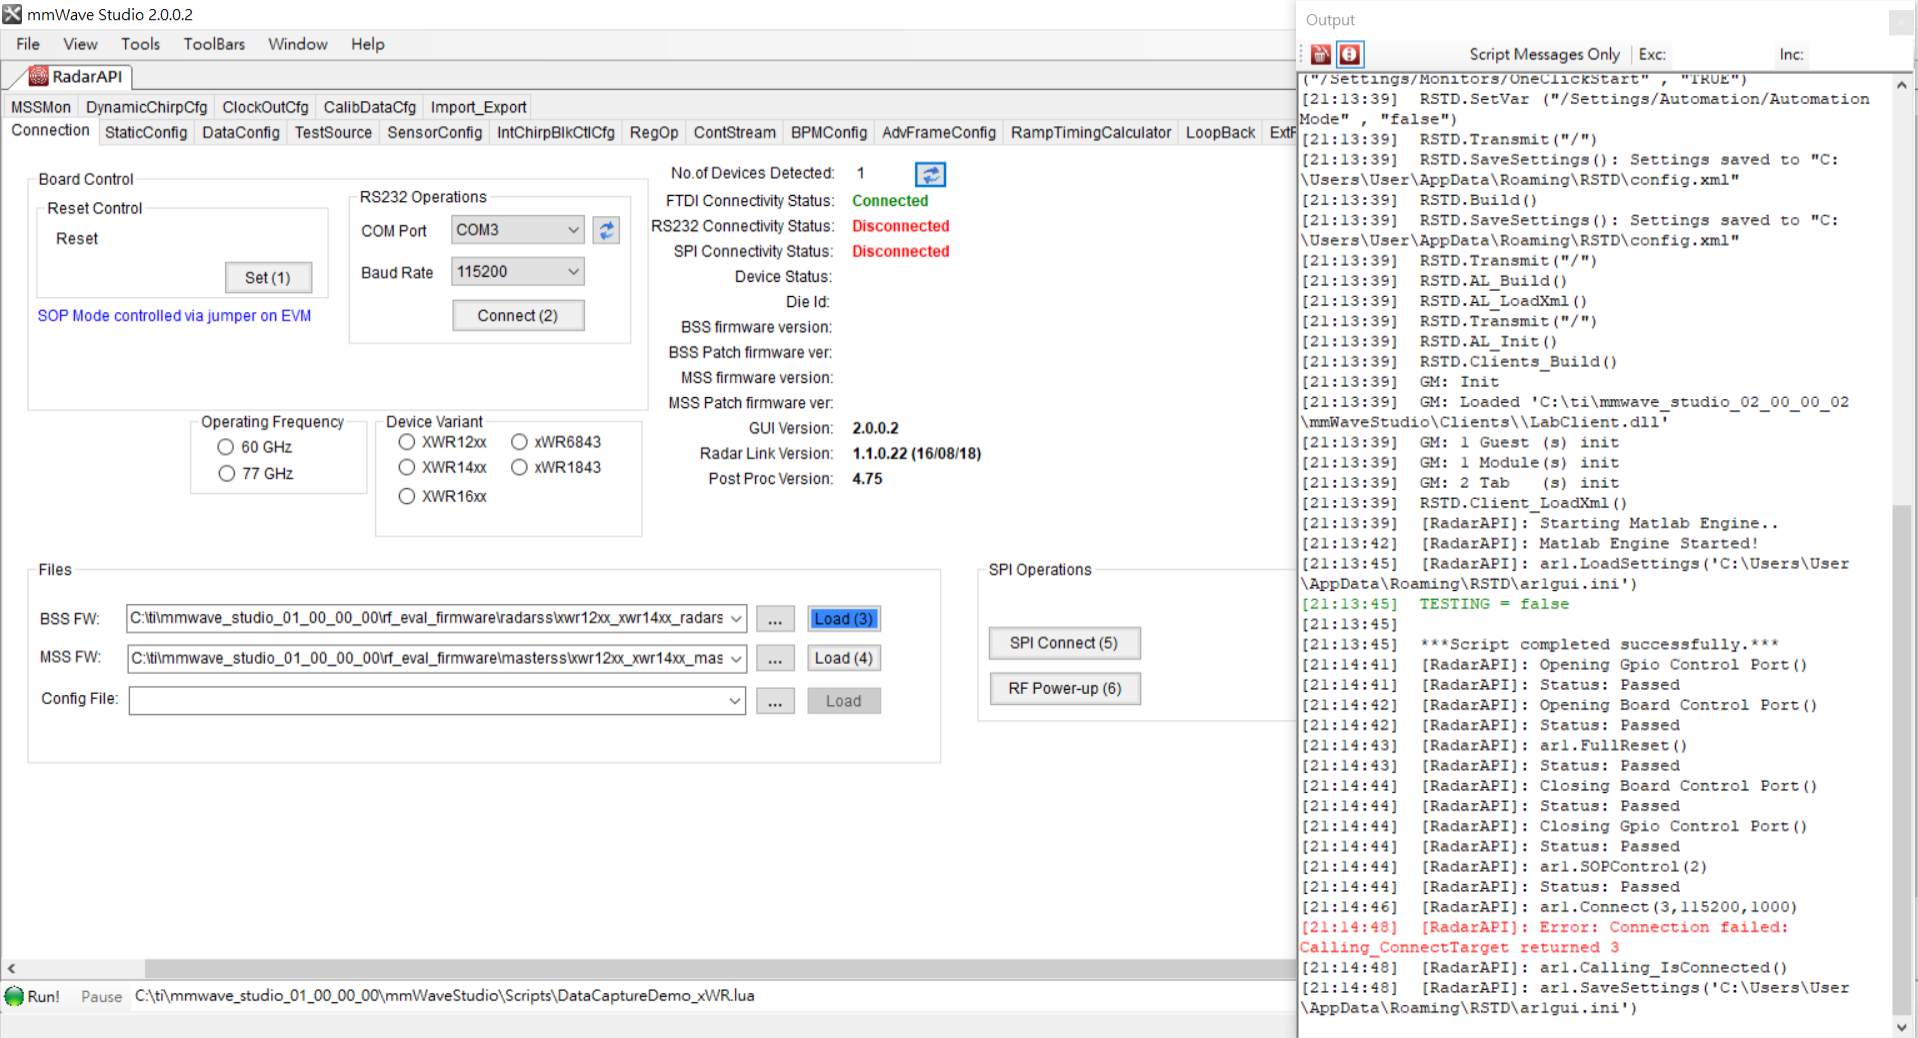Open the Window menu
This screenshot has height=1038, width=1918.
(x=298, y=44)
